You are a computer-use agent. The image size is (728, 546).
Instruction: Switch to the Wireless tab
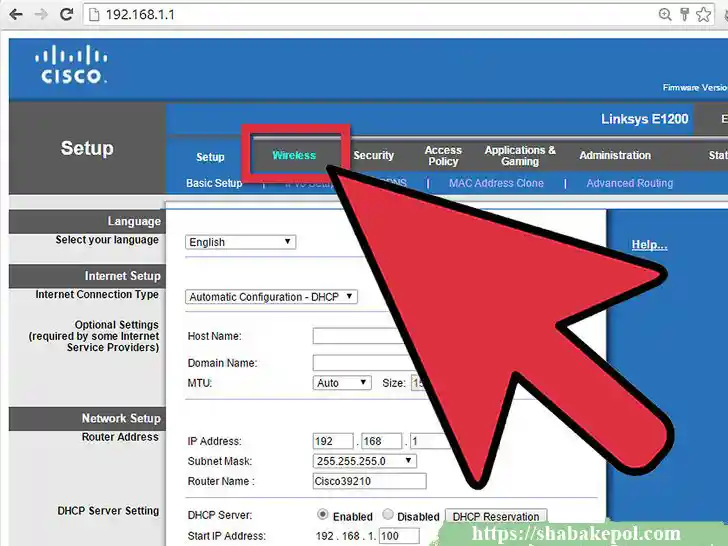(294, 155)
